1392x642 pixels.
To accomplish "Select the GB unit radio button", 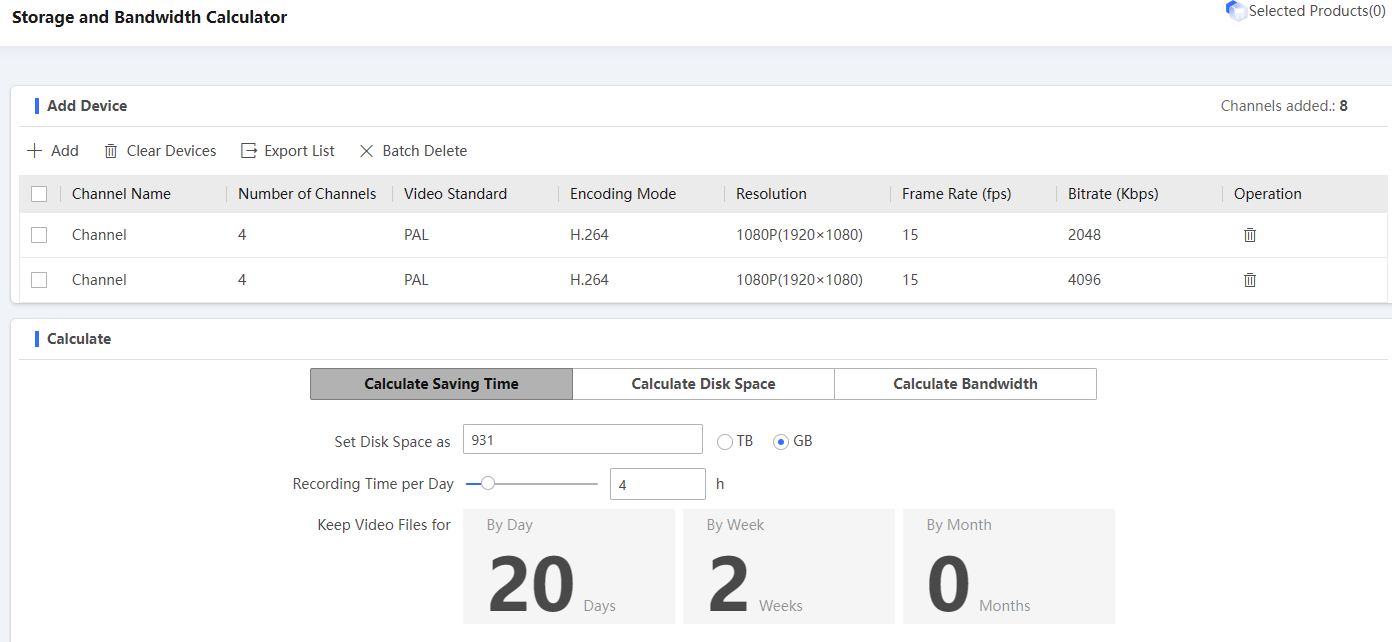I will (x=782, y=441).
